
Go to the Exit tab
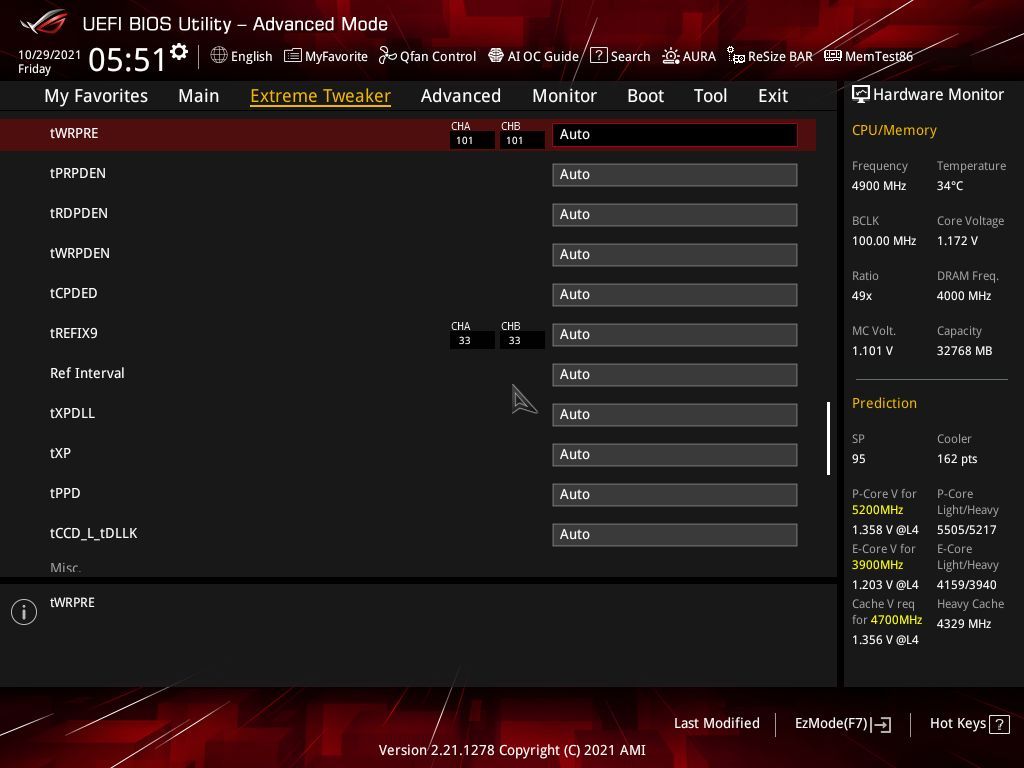click(x=773, y=96)
